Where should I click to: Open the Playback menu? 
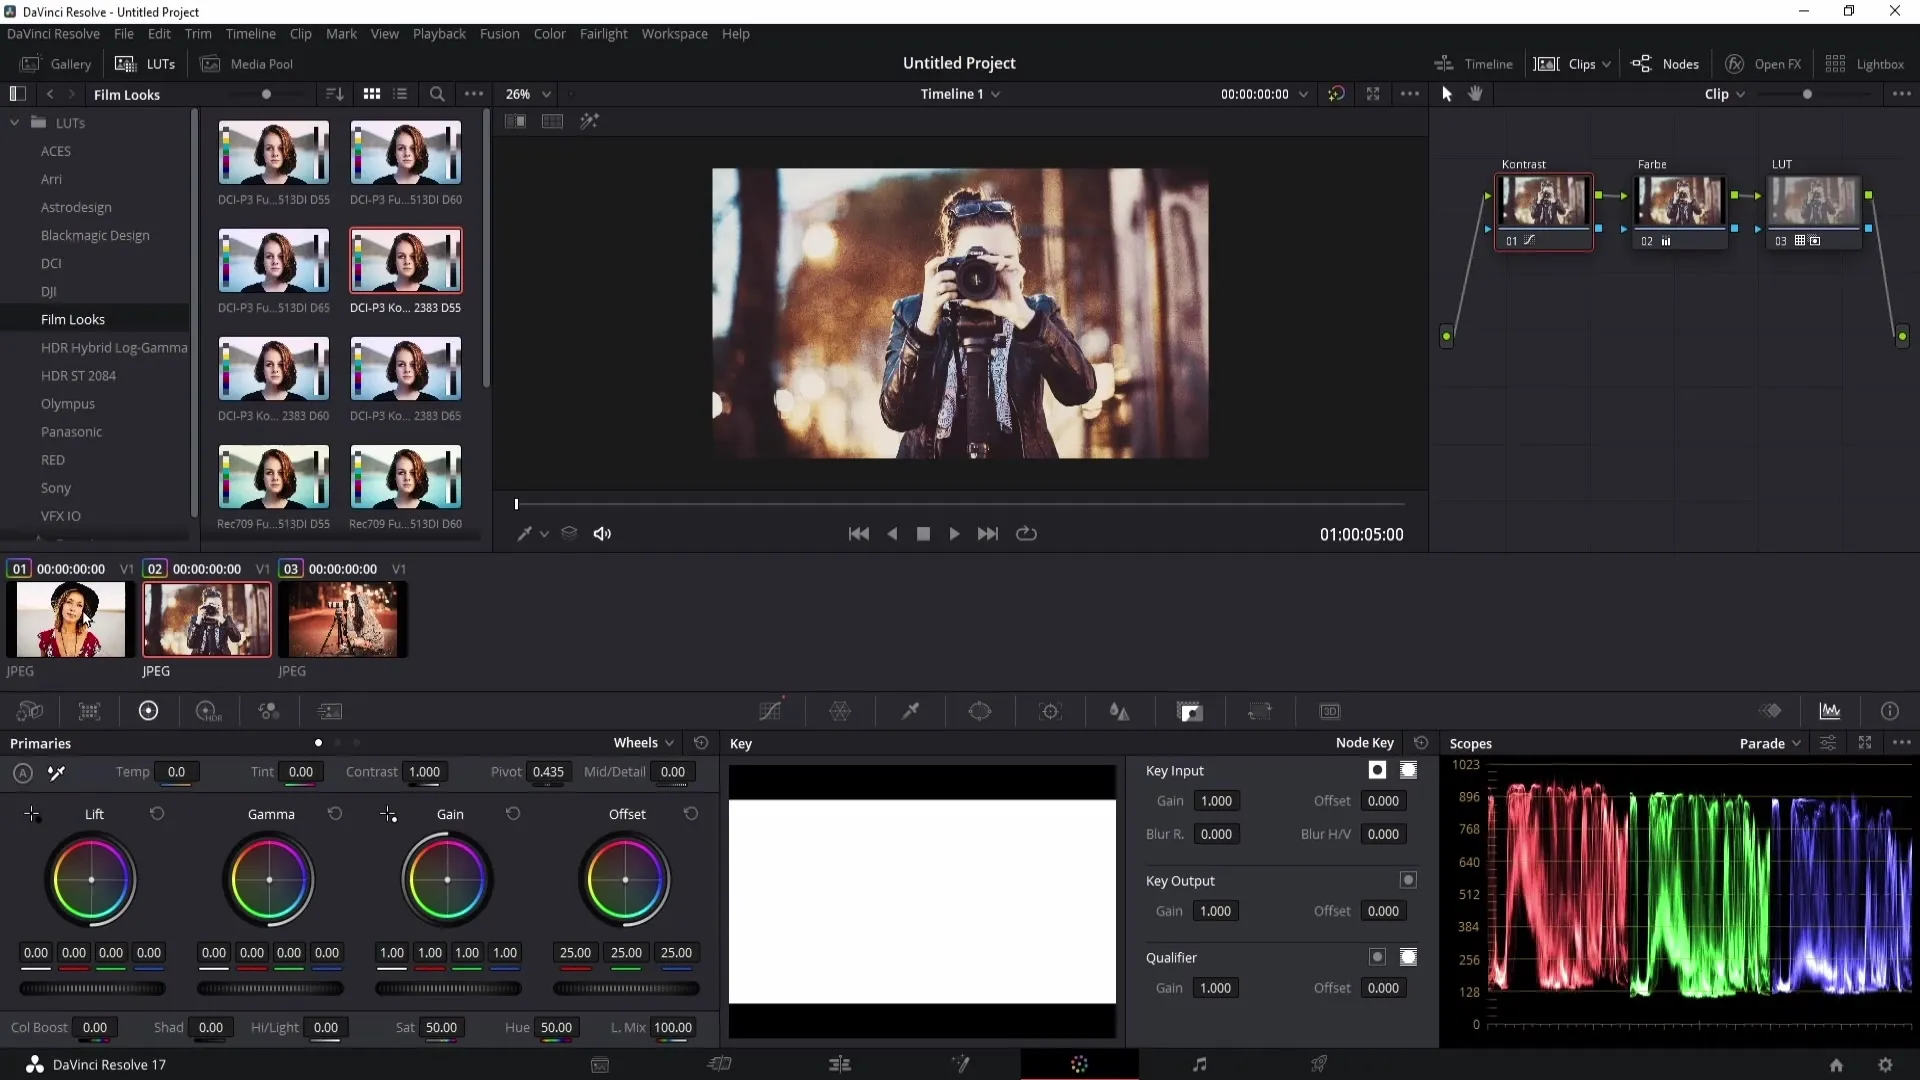tap(439, 34)
